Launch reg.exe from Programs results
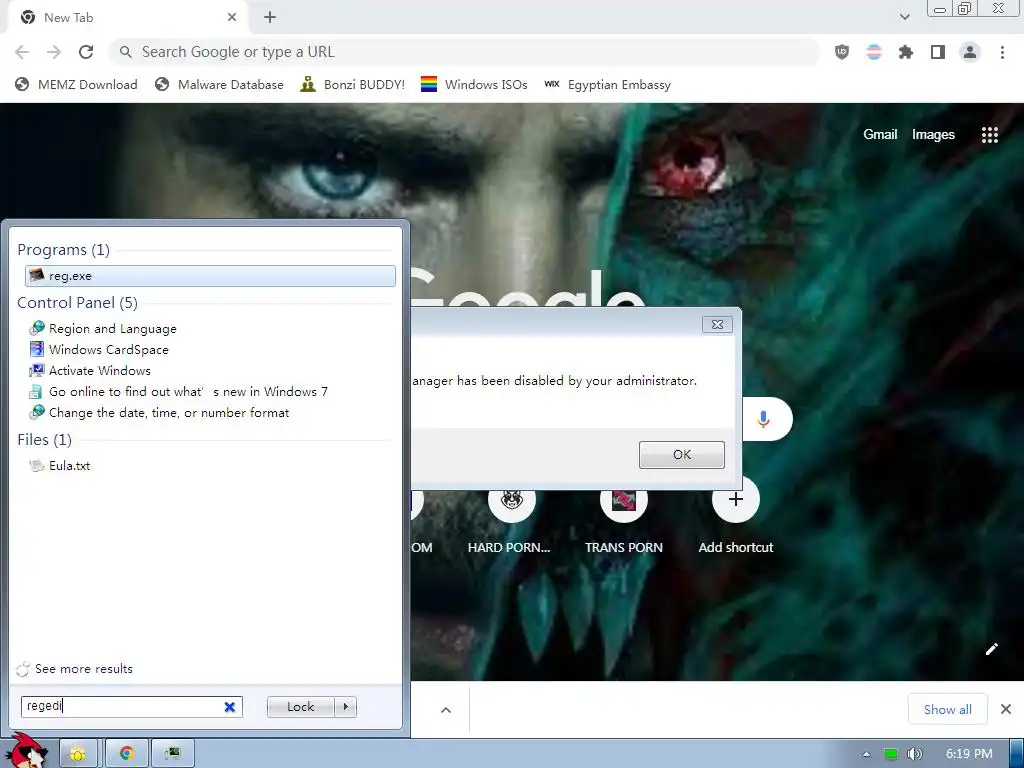Viewport: 1024px width, 768px height. [210, 276]
